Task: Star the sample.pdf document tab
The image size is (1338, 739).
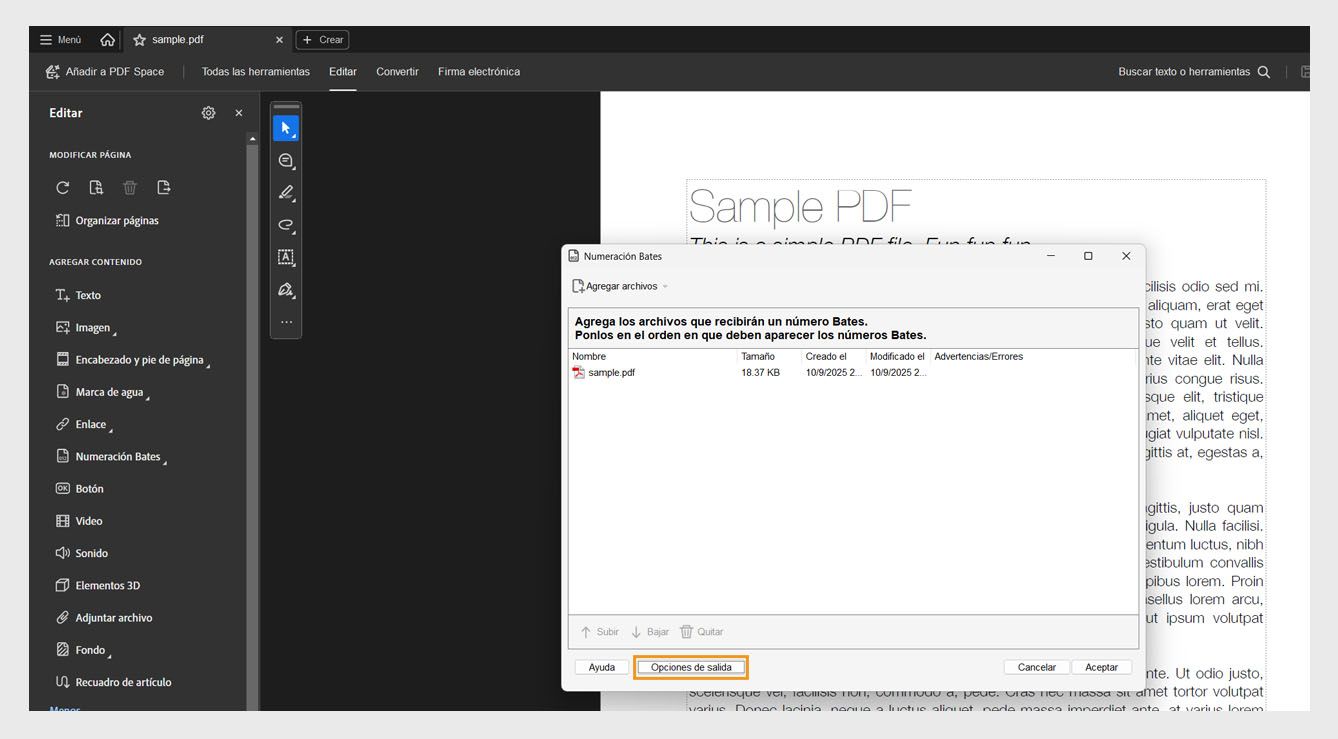Action: [139, 40]
